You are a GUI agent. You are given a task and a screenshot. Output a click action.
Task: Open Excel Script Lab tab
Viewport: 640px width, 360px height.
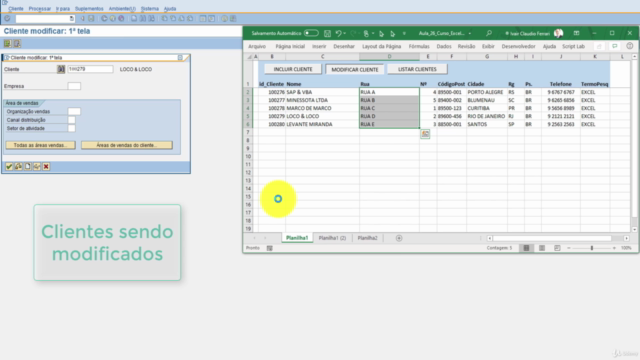coord(573,47)
